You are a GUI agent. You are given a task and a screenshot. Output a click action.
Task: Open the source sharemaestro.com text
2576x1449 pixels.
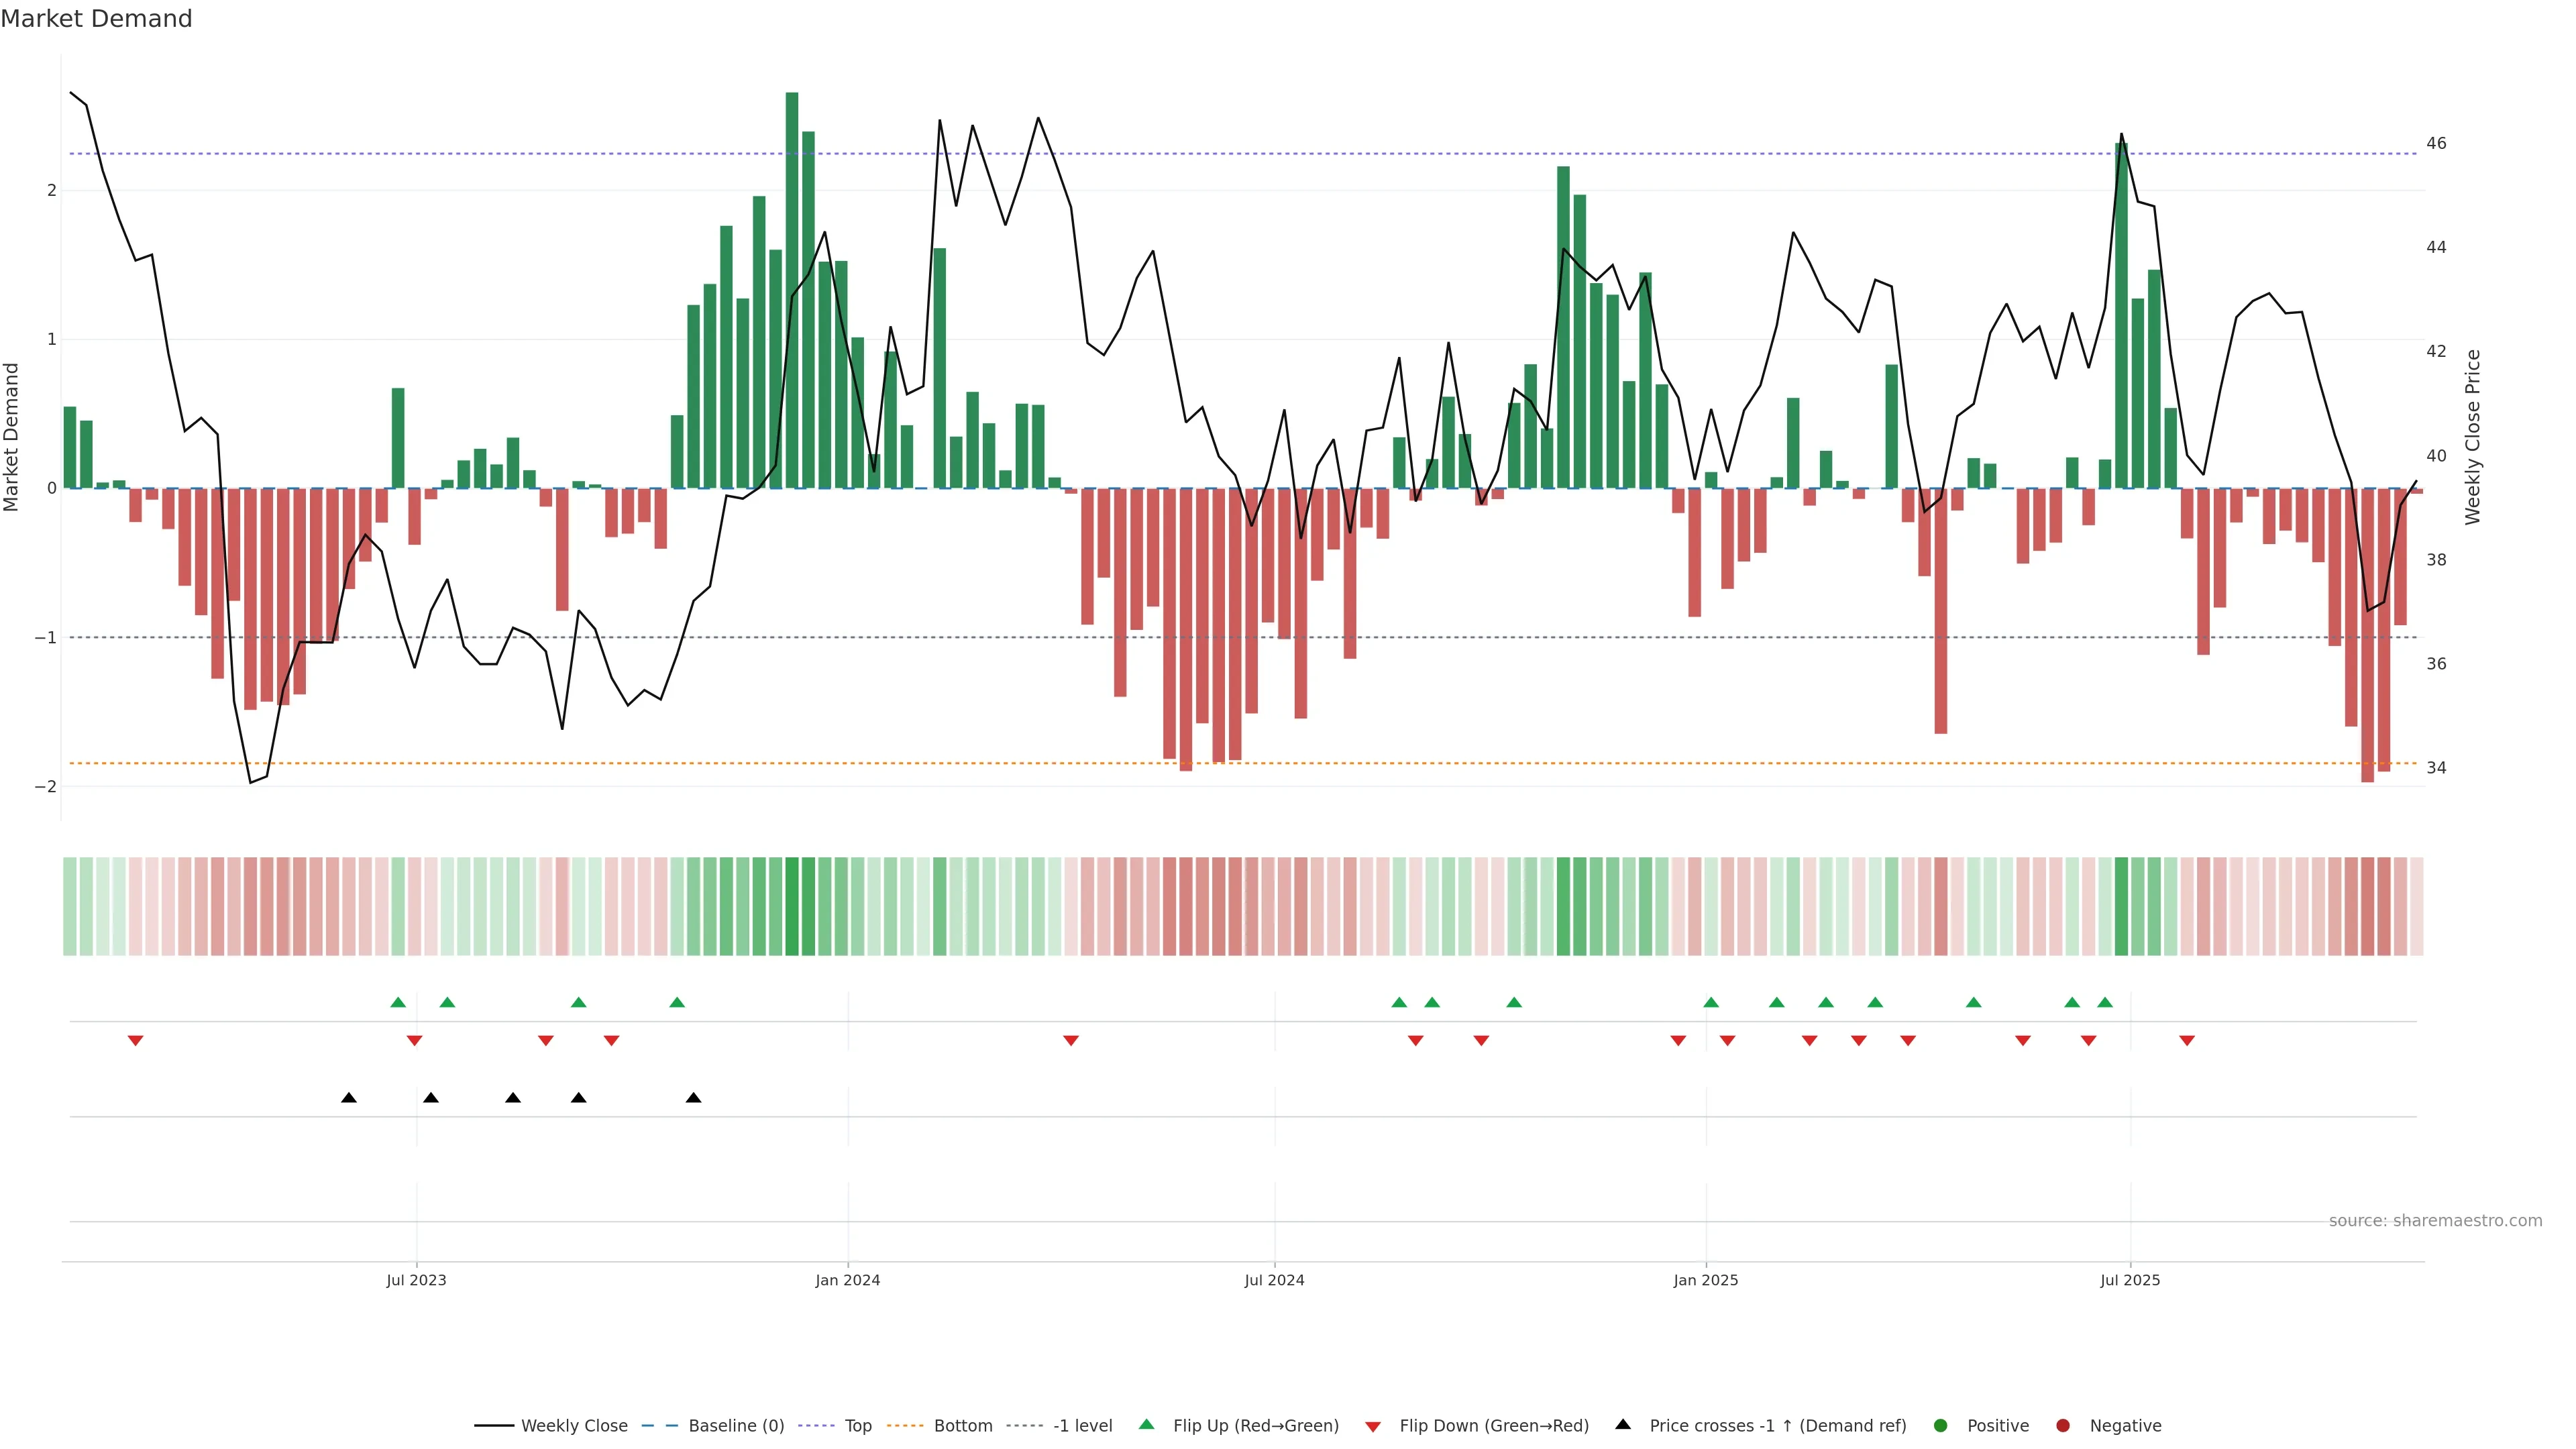click(2435, 1220)
